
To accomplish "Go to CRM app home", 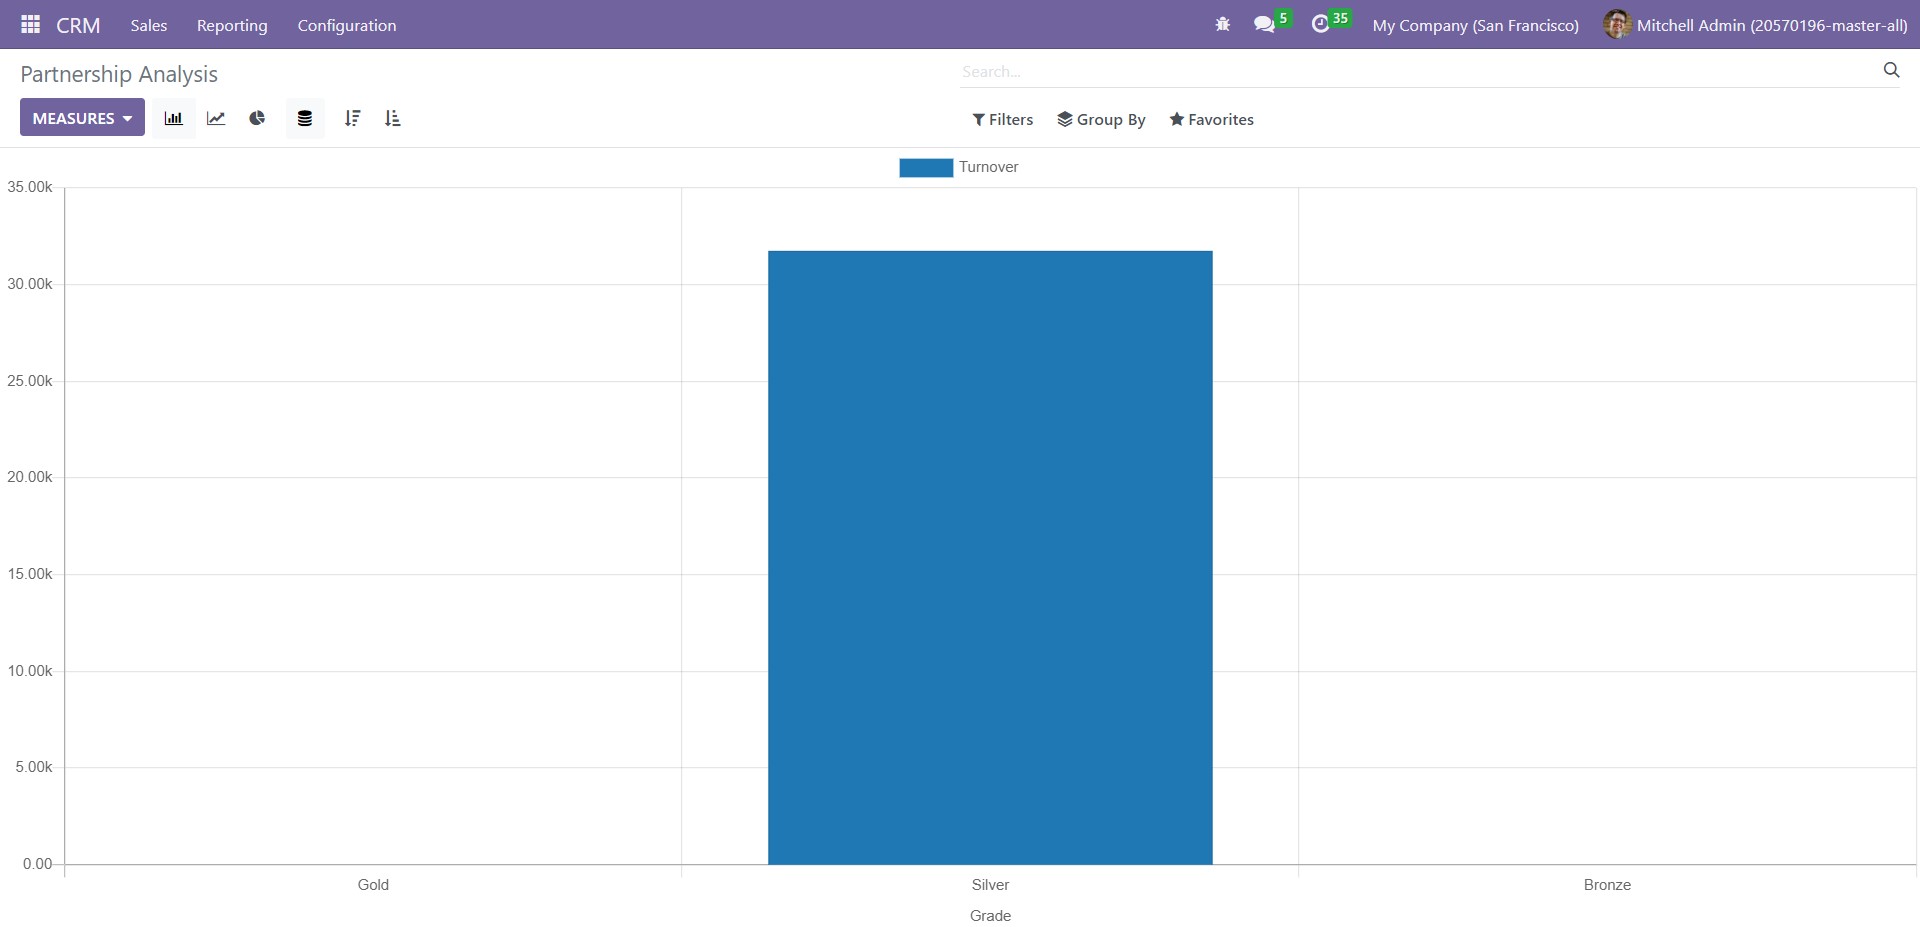I will (x=78, y=25).
